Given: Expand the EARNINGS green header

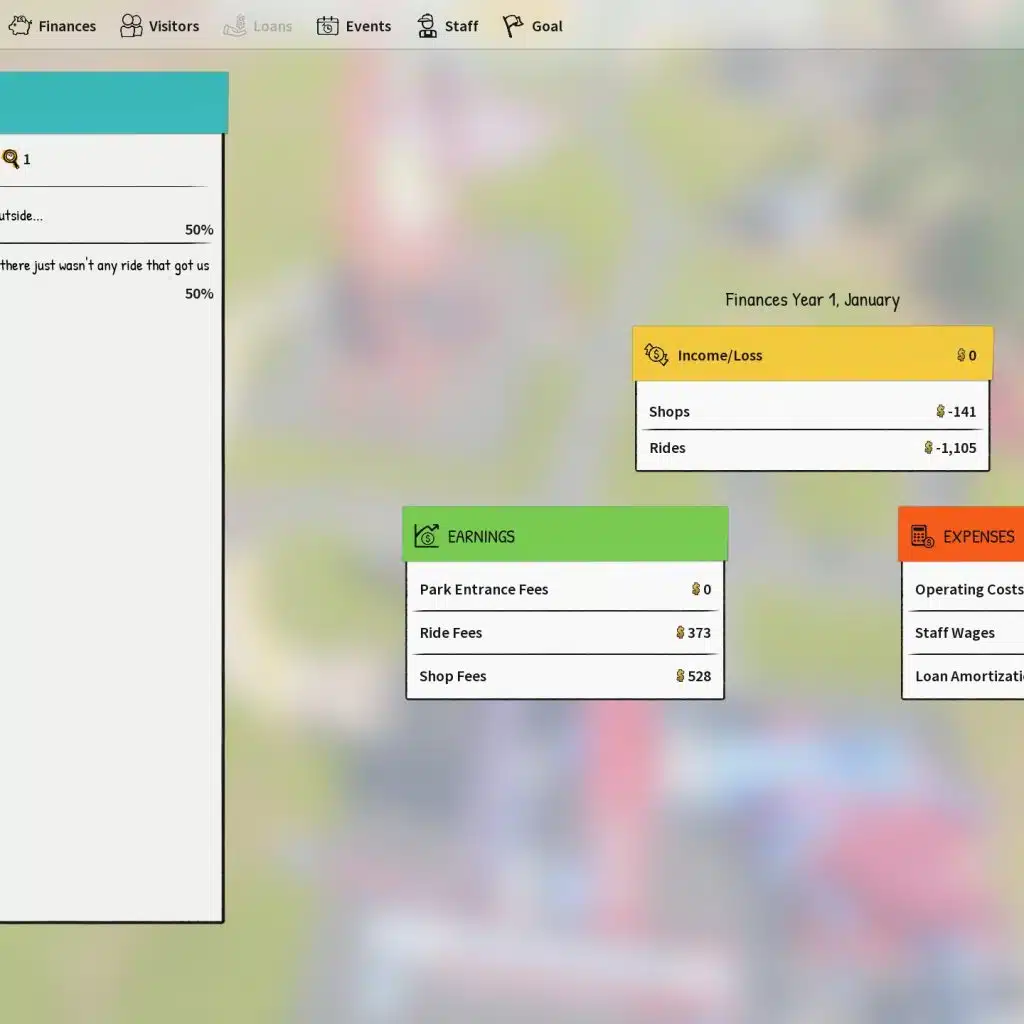Looking at the screenshot, I should [x=565, y=536].
